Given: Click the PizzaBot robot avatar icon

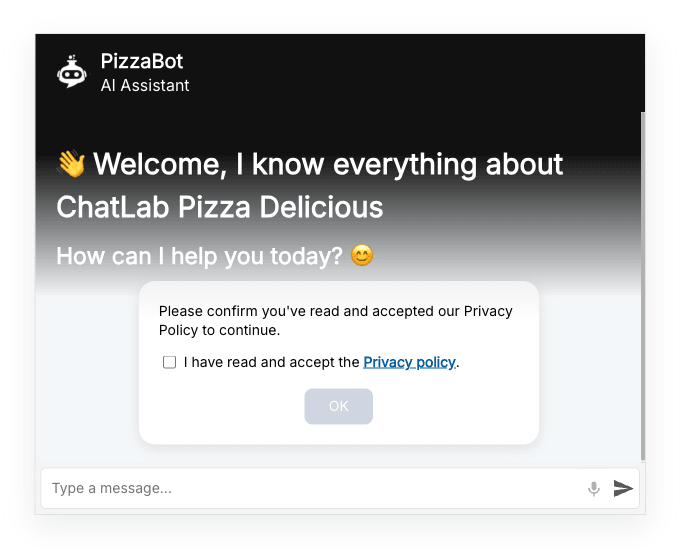Looking at the screenshot, I should (72, 72).
